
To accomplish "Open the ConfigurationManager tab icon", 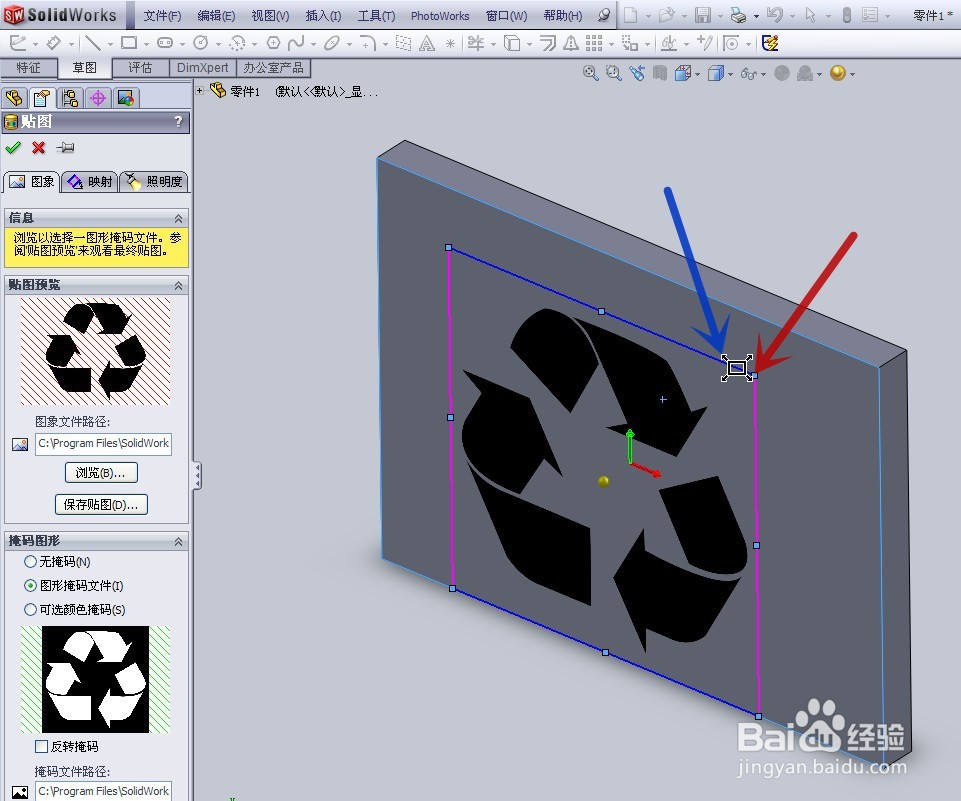I will (70, 98).
